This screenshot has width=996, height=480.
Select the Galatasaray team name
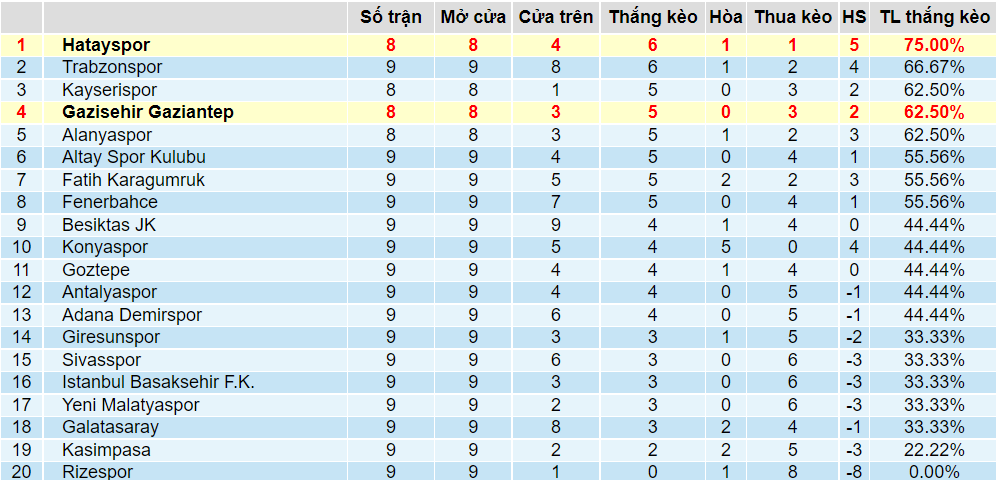[110, 427]
